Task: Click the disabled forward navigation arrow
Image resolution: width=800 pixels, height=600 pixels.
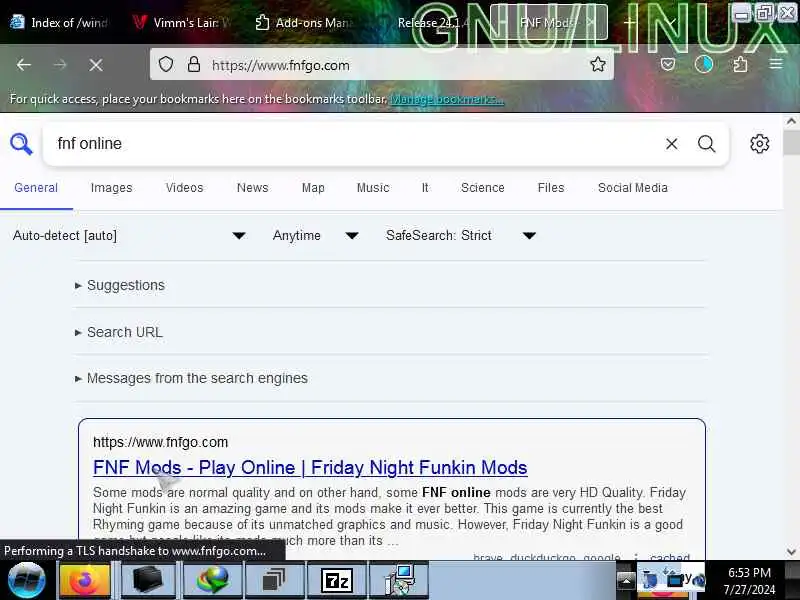Action: click(60, 65)
